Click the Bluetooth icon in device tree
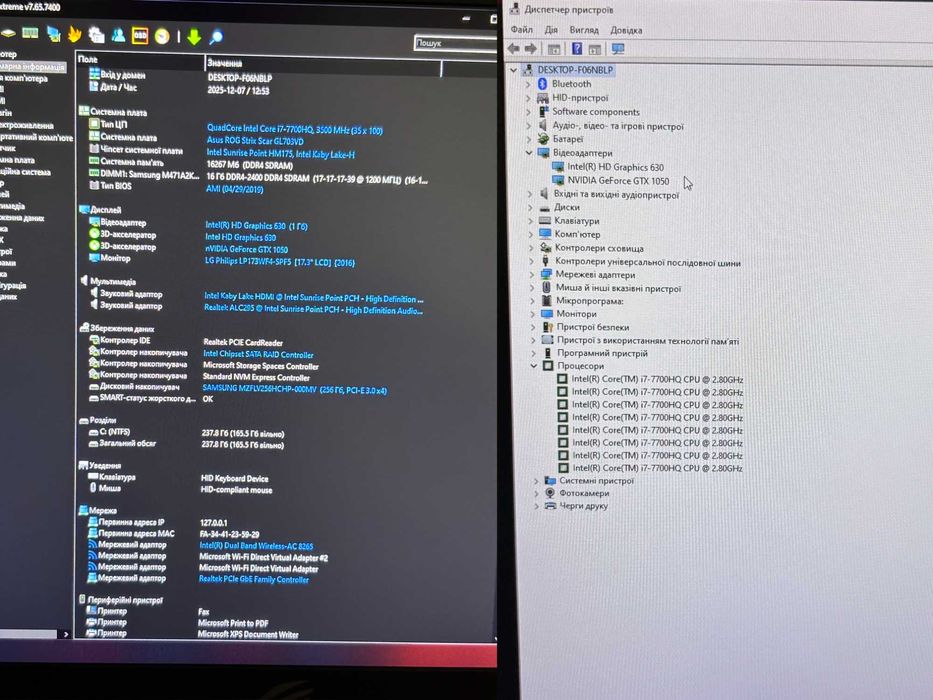 [542, 84]
